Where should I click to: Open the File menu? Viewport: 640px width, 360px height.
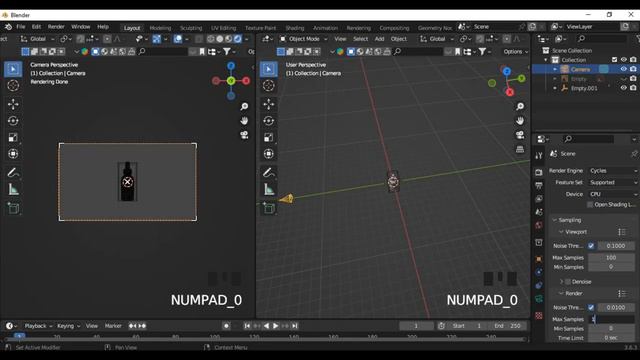click(21, 27)
